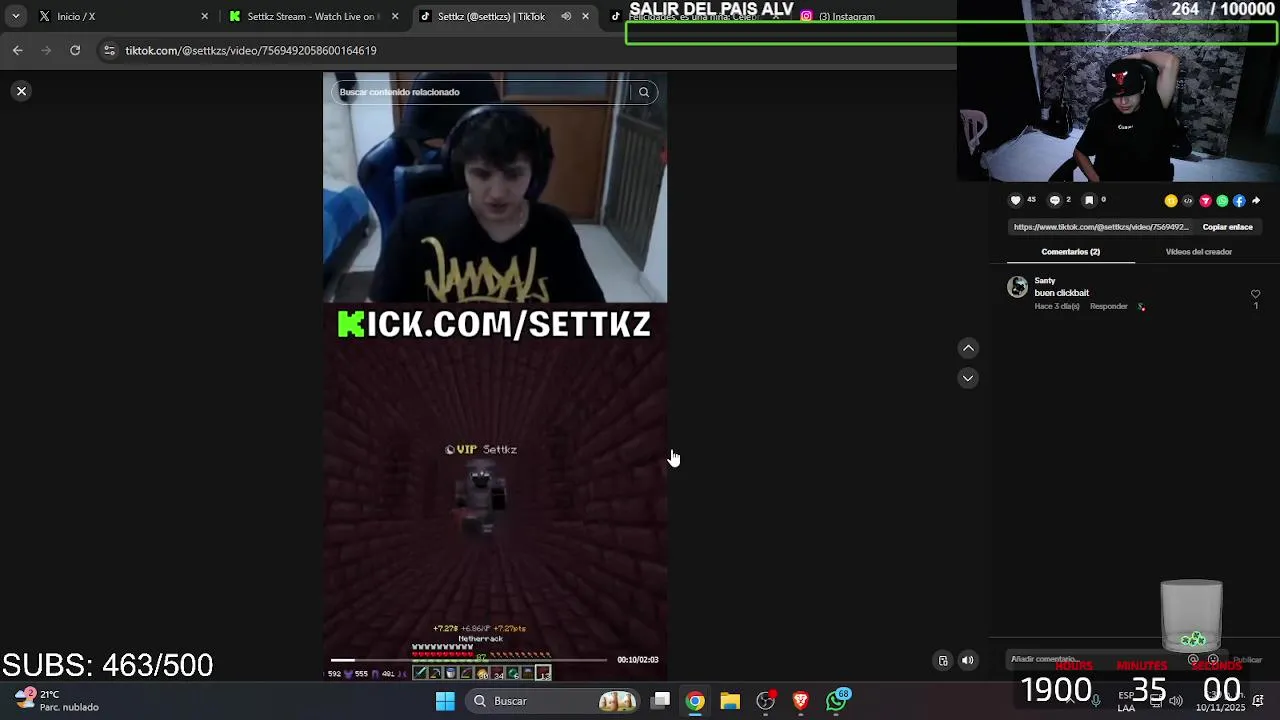The width and height of the screenshot is (1280, 720).
Task: Share the video to Facebook
Action: [x=1239, y=201]
